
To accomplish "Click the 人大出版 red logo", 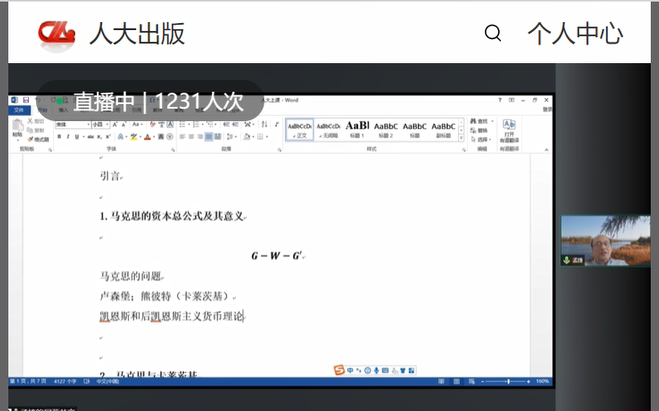I will point(56,34).
